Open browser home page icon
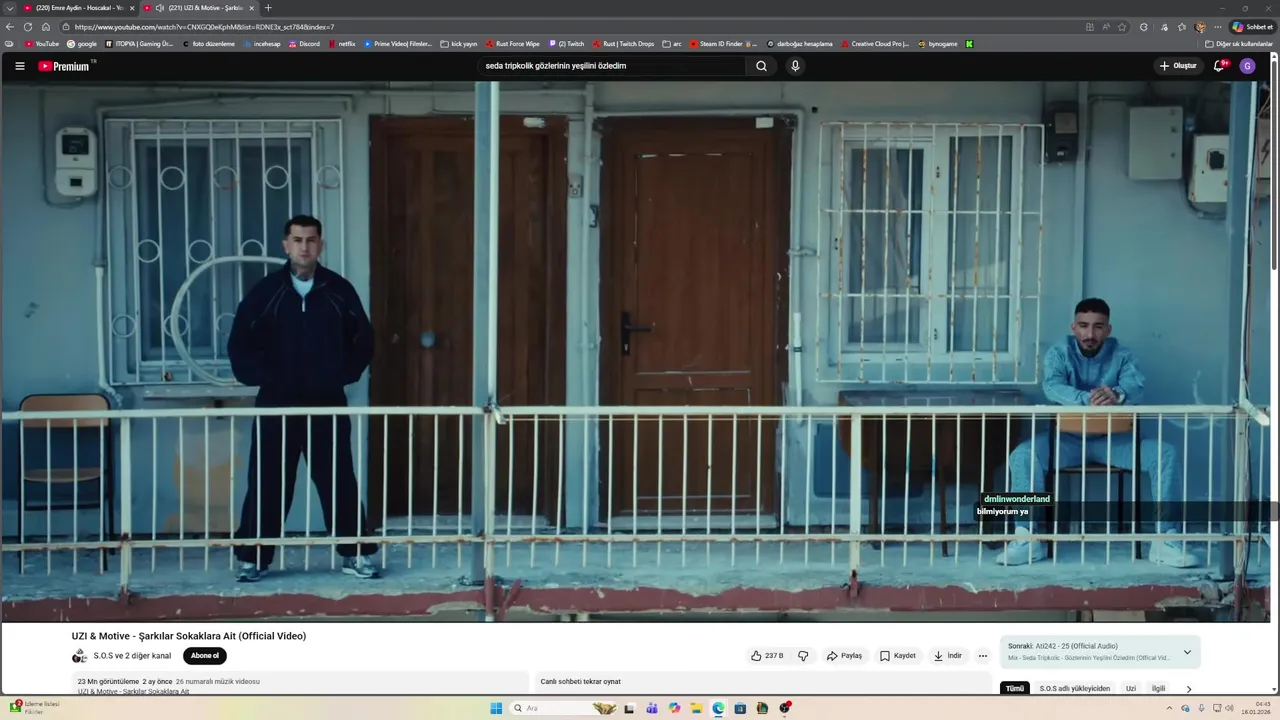Image resolution: width=1280 pixels, height=720 pixels. (x=46, y=27)
